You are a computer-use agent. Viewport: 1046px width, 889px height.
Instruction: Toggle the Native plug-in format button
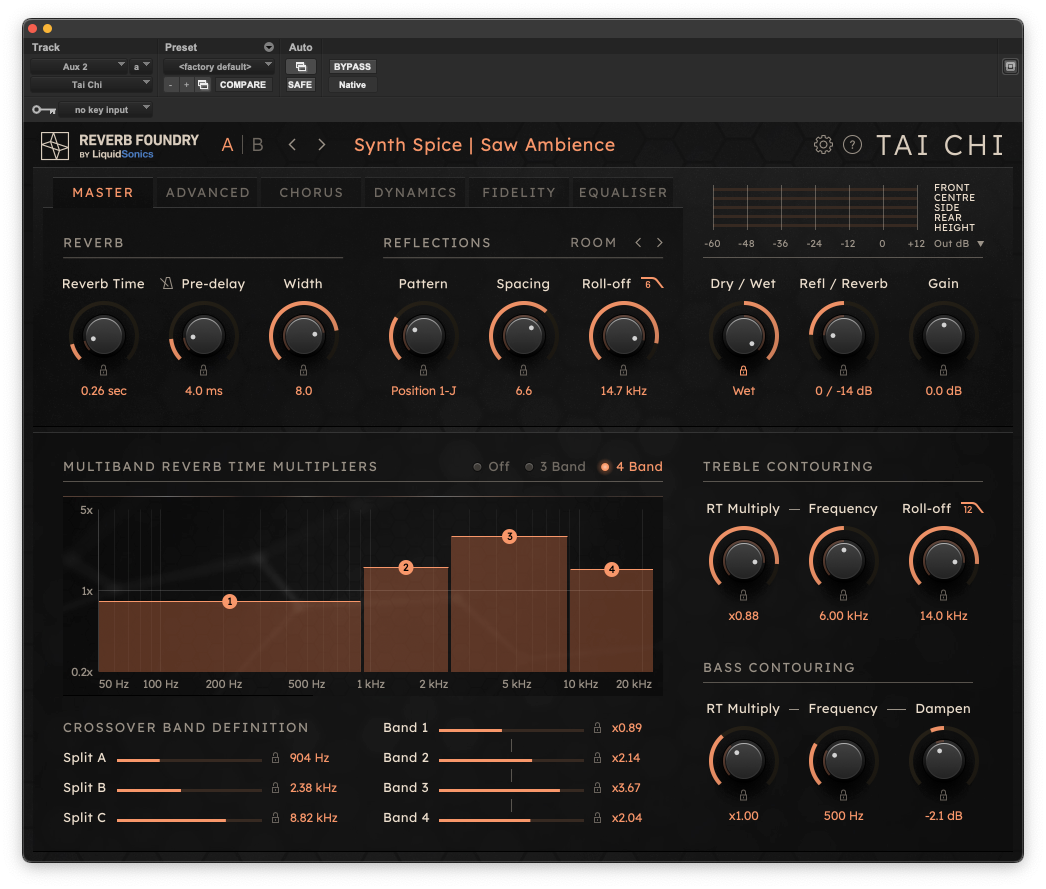(352, 85)
